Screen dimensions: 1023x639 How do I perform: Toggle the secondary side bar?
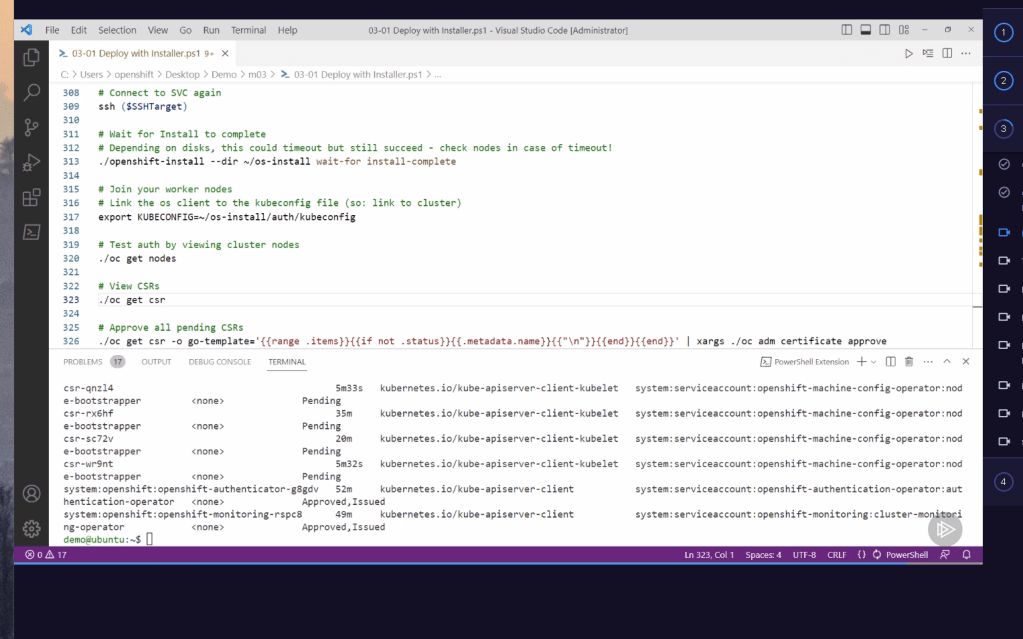pyautogui.click(x=884, y=30)
